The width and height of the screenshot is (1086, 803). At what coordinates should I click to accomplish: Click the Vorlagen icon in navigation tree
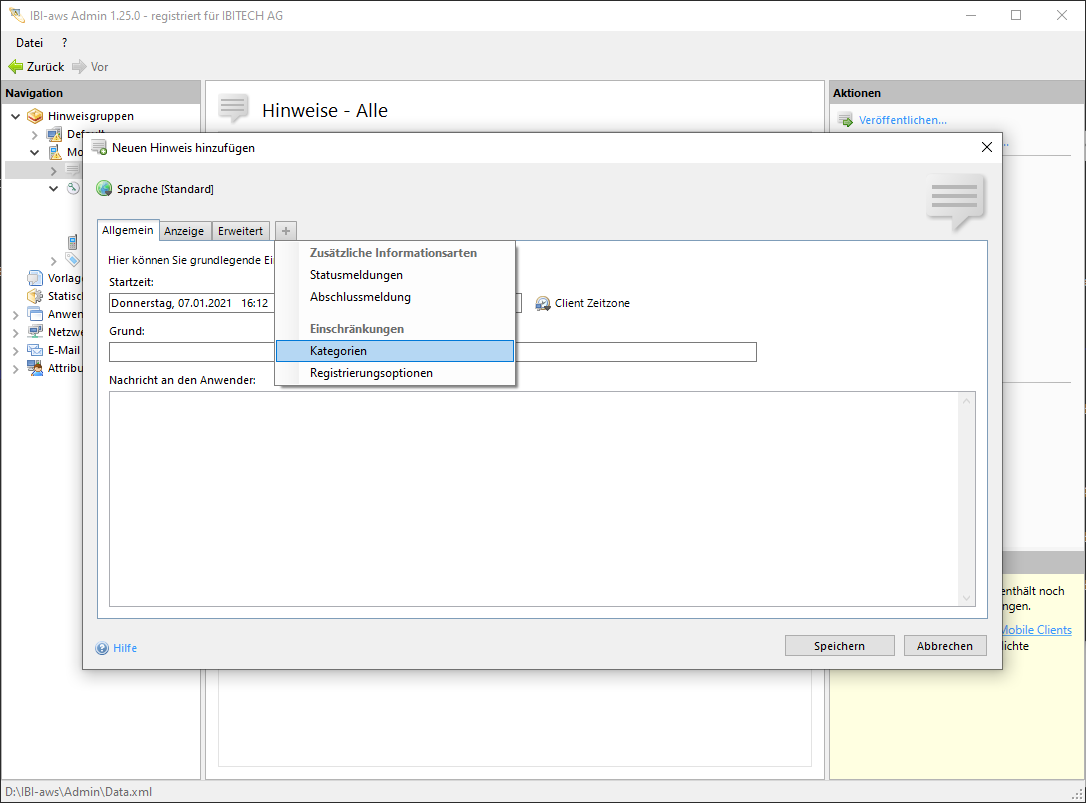pos(36,278)
